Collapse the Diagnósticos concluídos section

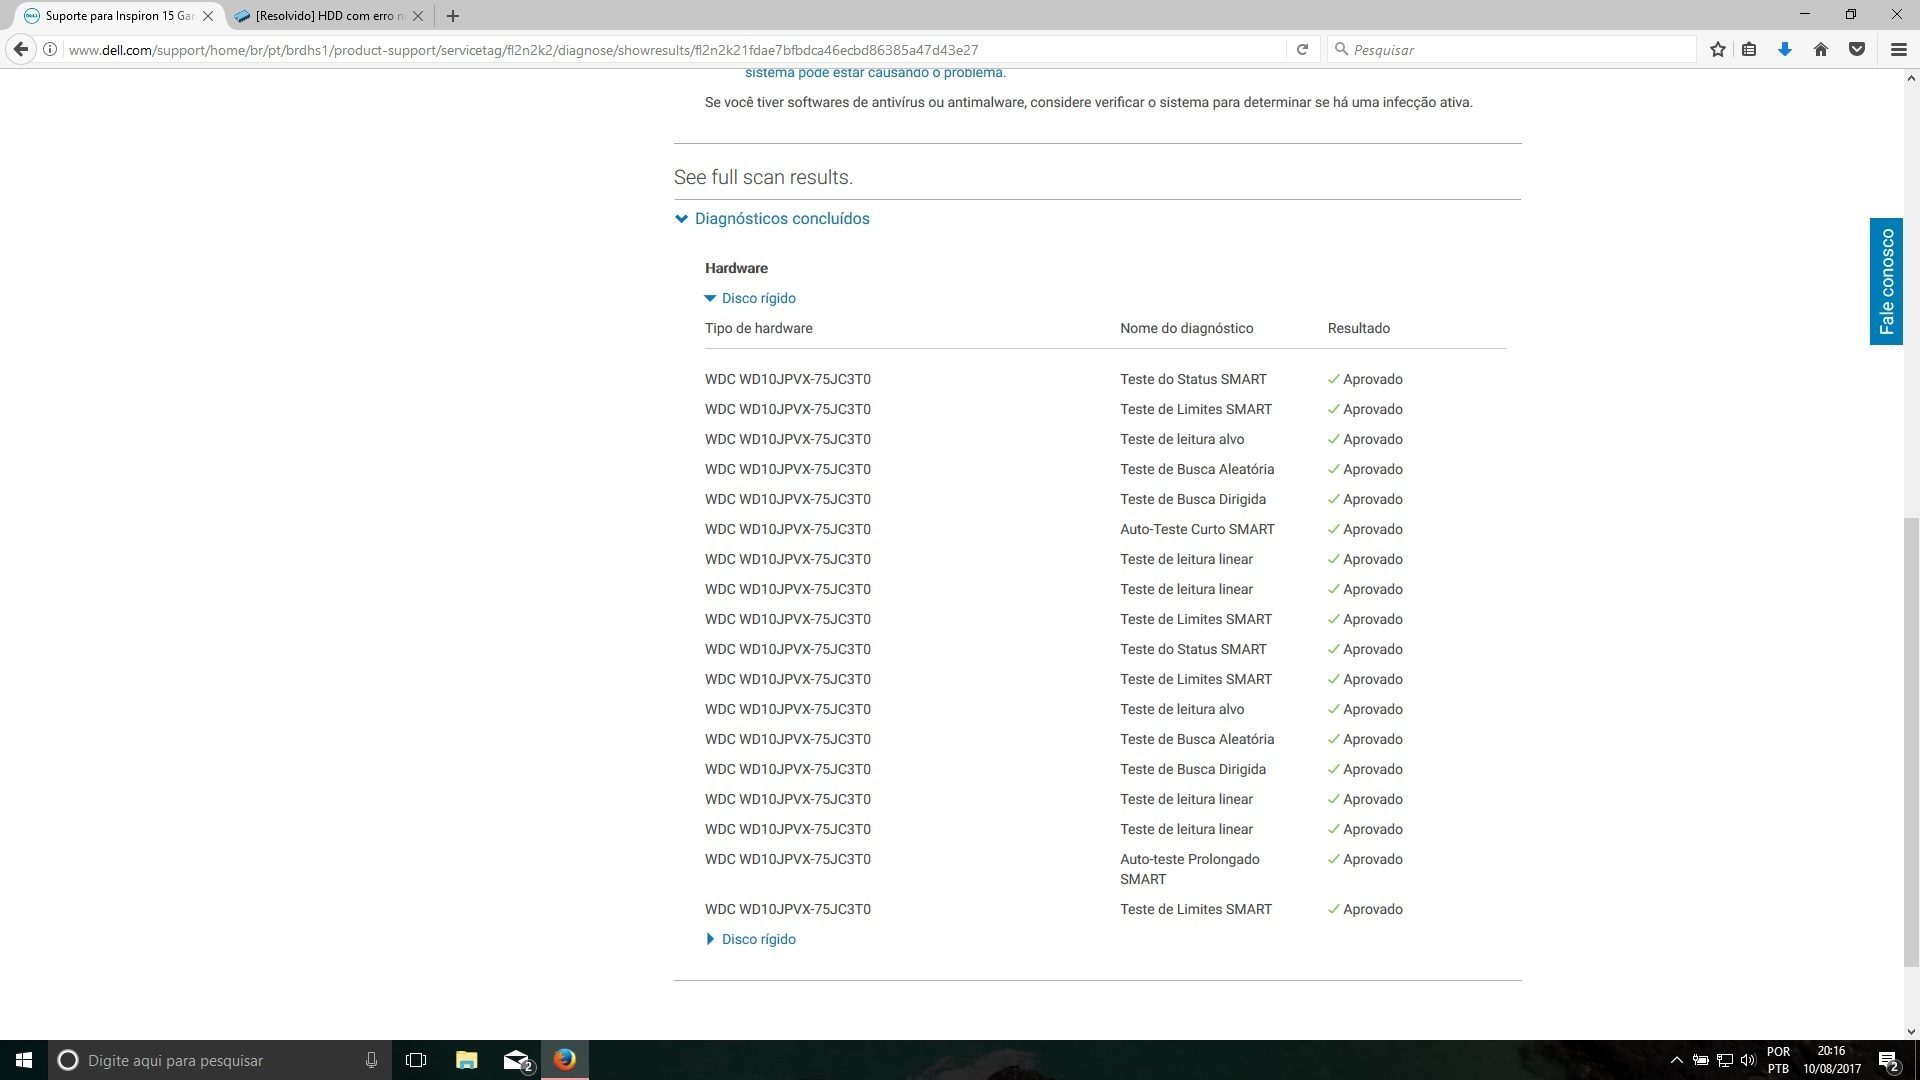[x=772, y=218]
